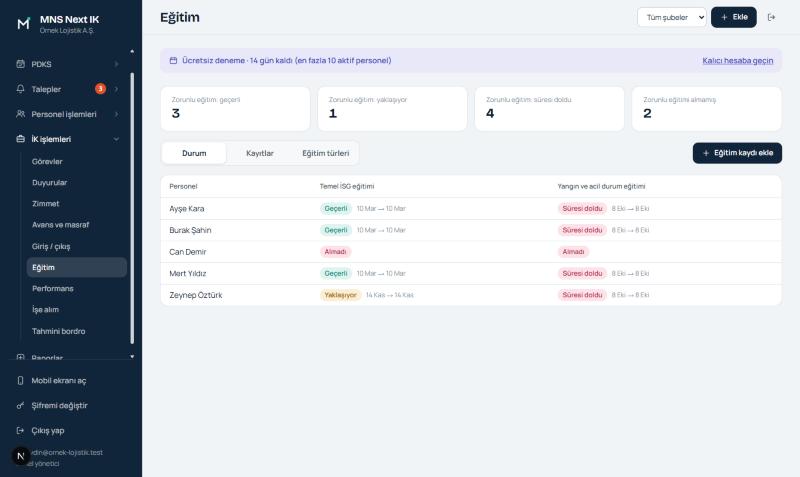Click the Şifremi değiştir key icon
Viewport: 800px width, 477px height.
[x=20, y=406]
